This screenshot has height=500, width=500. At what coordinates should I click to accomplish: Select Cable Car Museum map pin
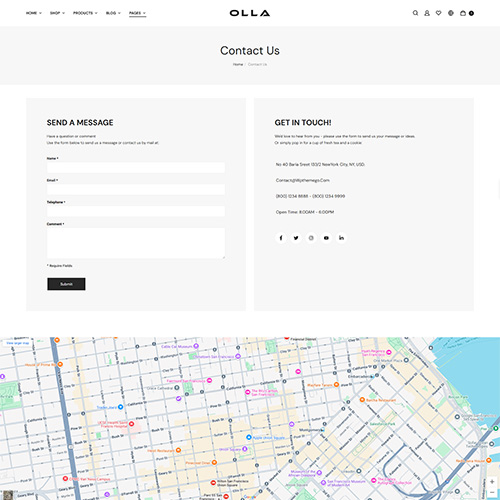196,346
